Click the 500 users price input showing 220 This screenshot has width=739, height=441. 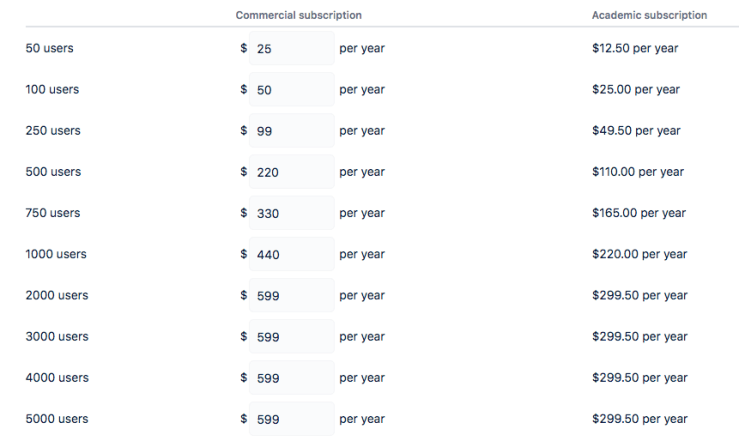click(x=291, y=172)
